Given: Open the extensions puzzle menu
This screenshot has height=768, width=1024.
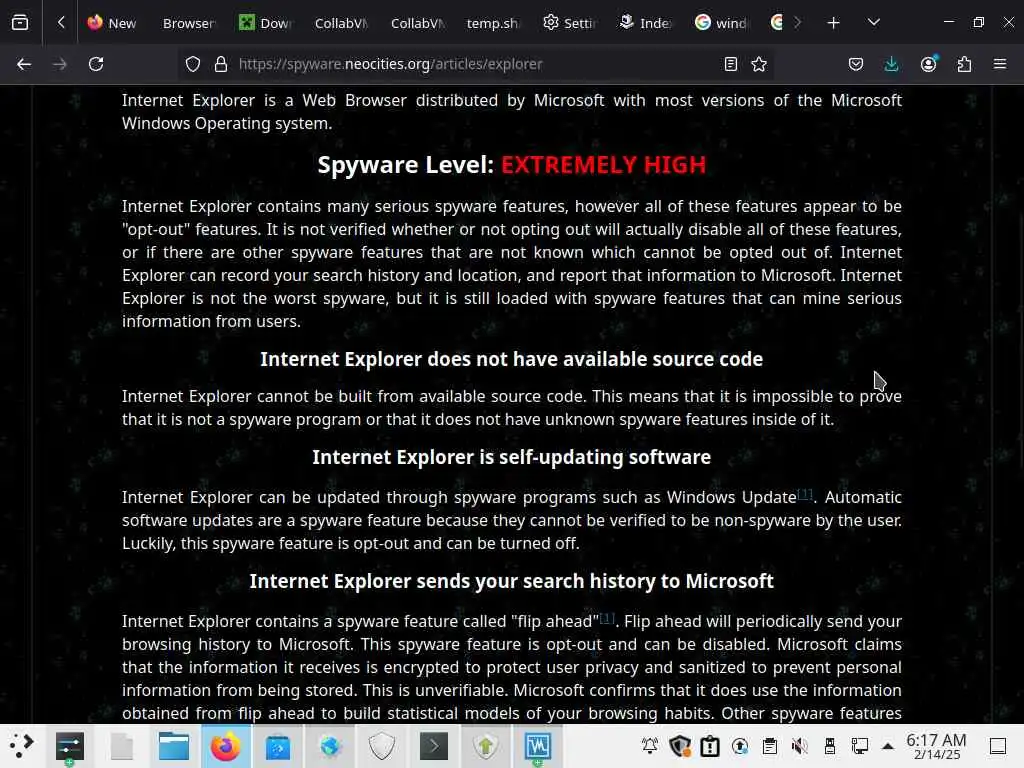Looking at the screenshot, I should (x=964, y=64).
